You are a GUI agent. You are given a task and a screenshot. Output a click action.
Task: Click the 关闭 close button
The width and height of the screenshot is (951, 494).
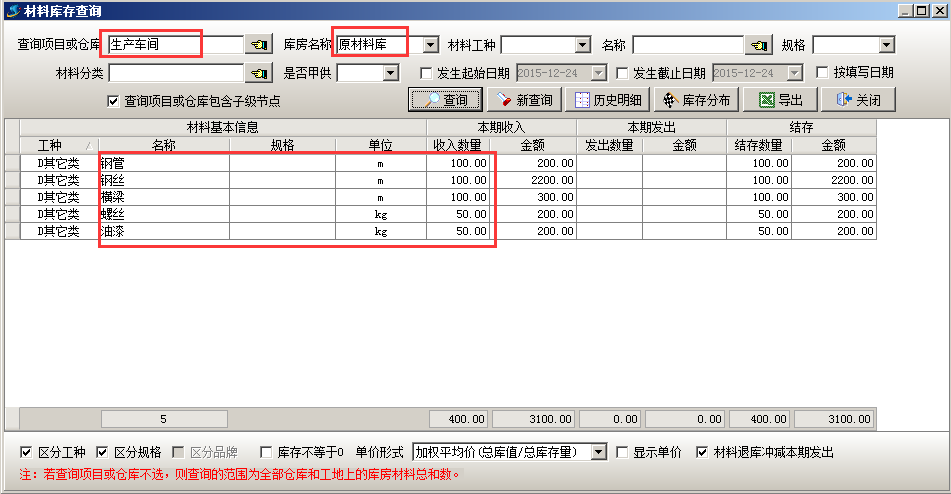point(858,100)
